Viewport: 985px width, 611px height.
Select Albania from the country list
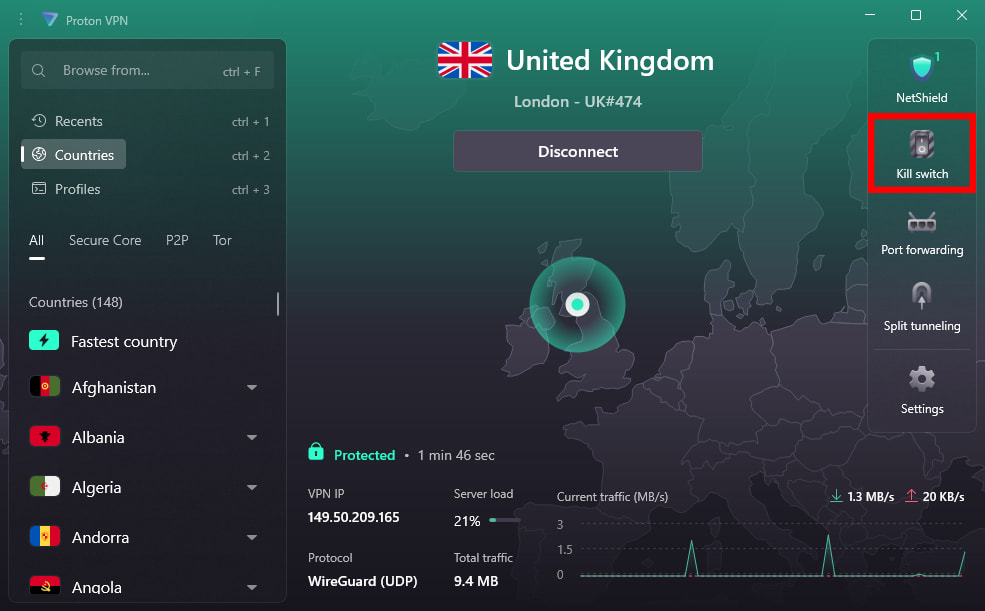(x=98, y=437)
